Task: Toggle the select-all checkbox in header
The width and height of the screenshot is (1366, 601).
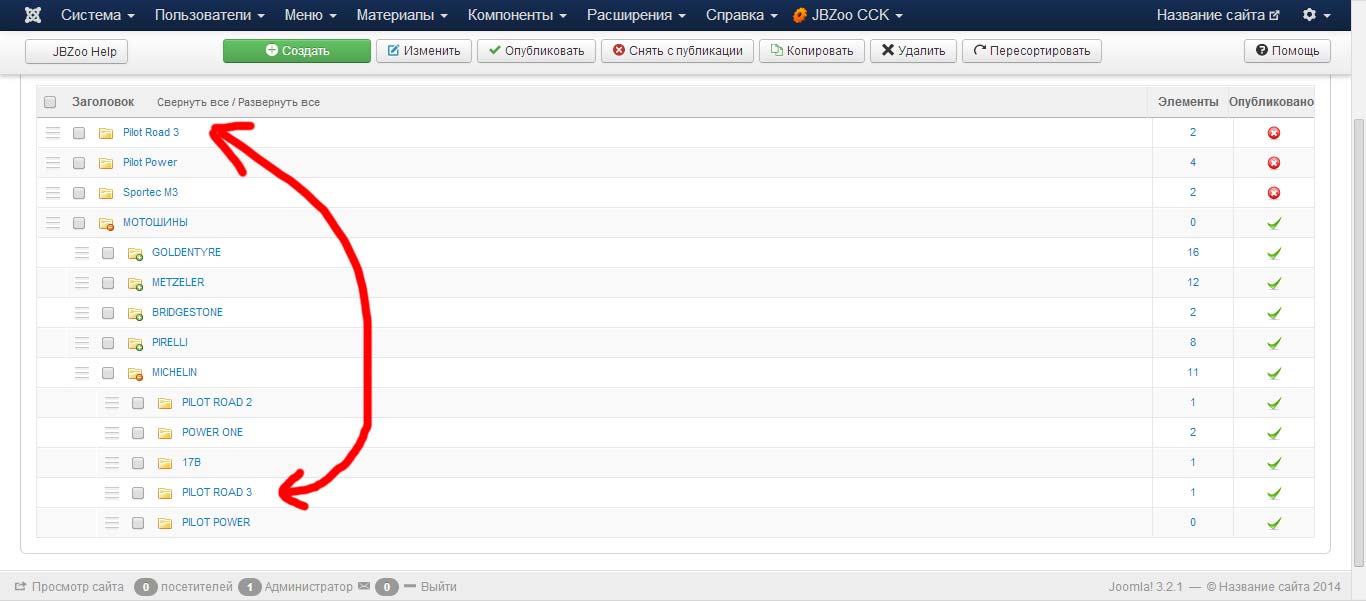Action: (x=50, y=102)
